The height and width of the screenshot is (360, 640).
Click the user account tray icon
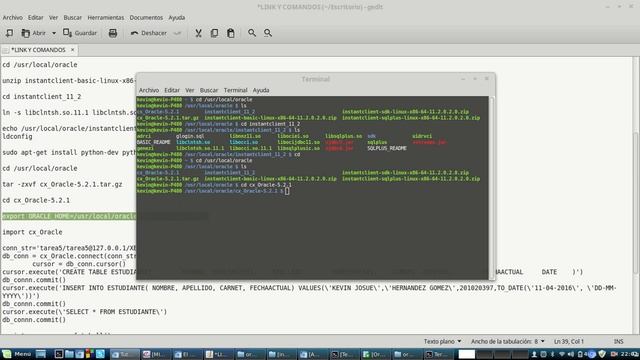coord(534,354)
